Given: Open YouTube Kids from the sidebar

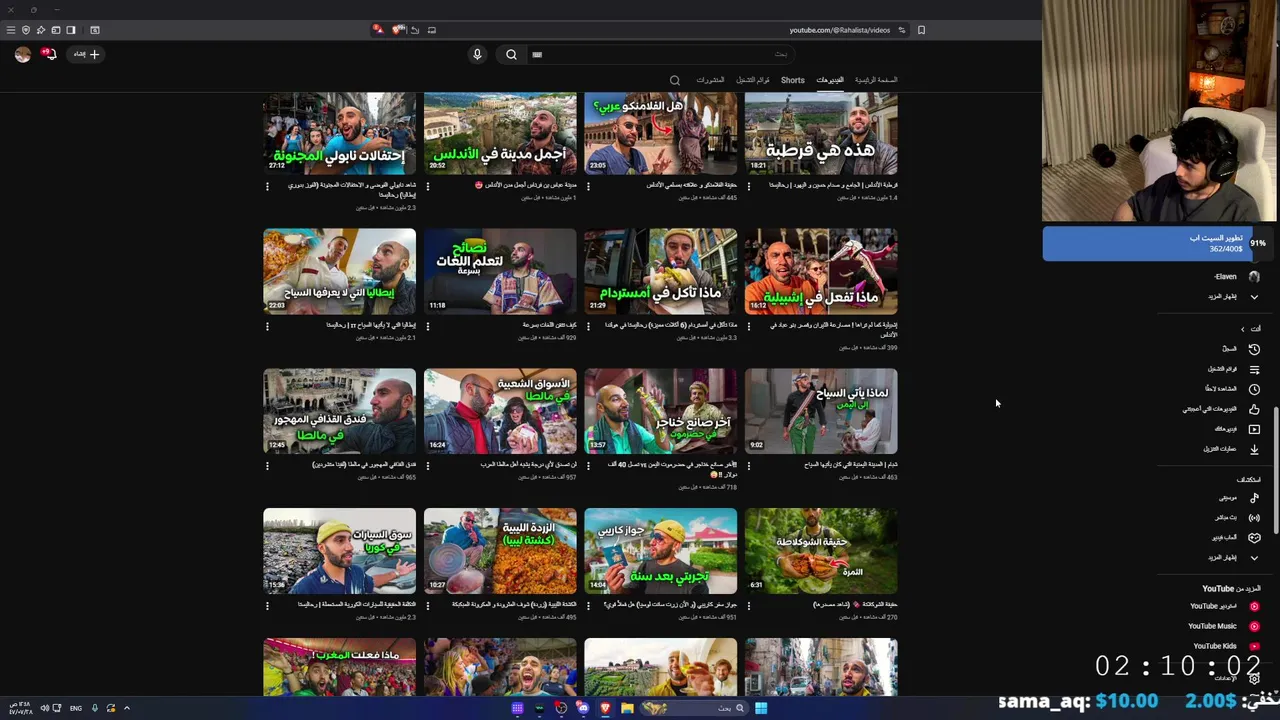Looking at the screenshot, I should (1225, 646).
